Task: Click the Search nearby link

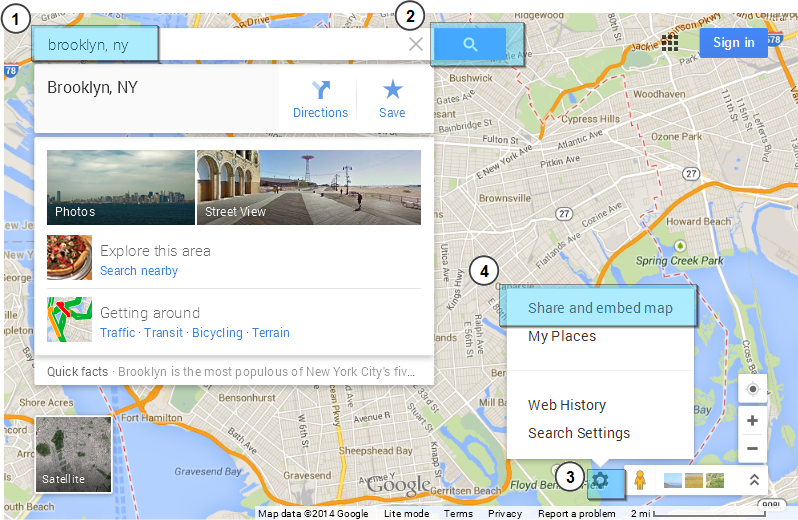Action: [139, 271]
